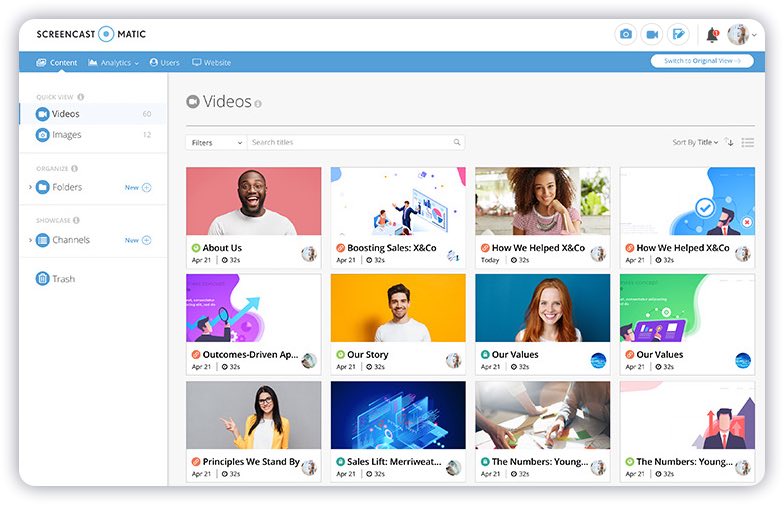784x505 pixels.
Task: Click Switch to Original View button
Action: [702, 61]
